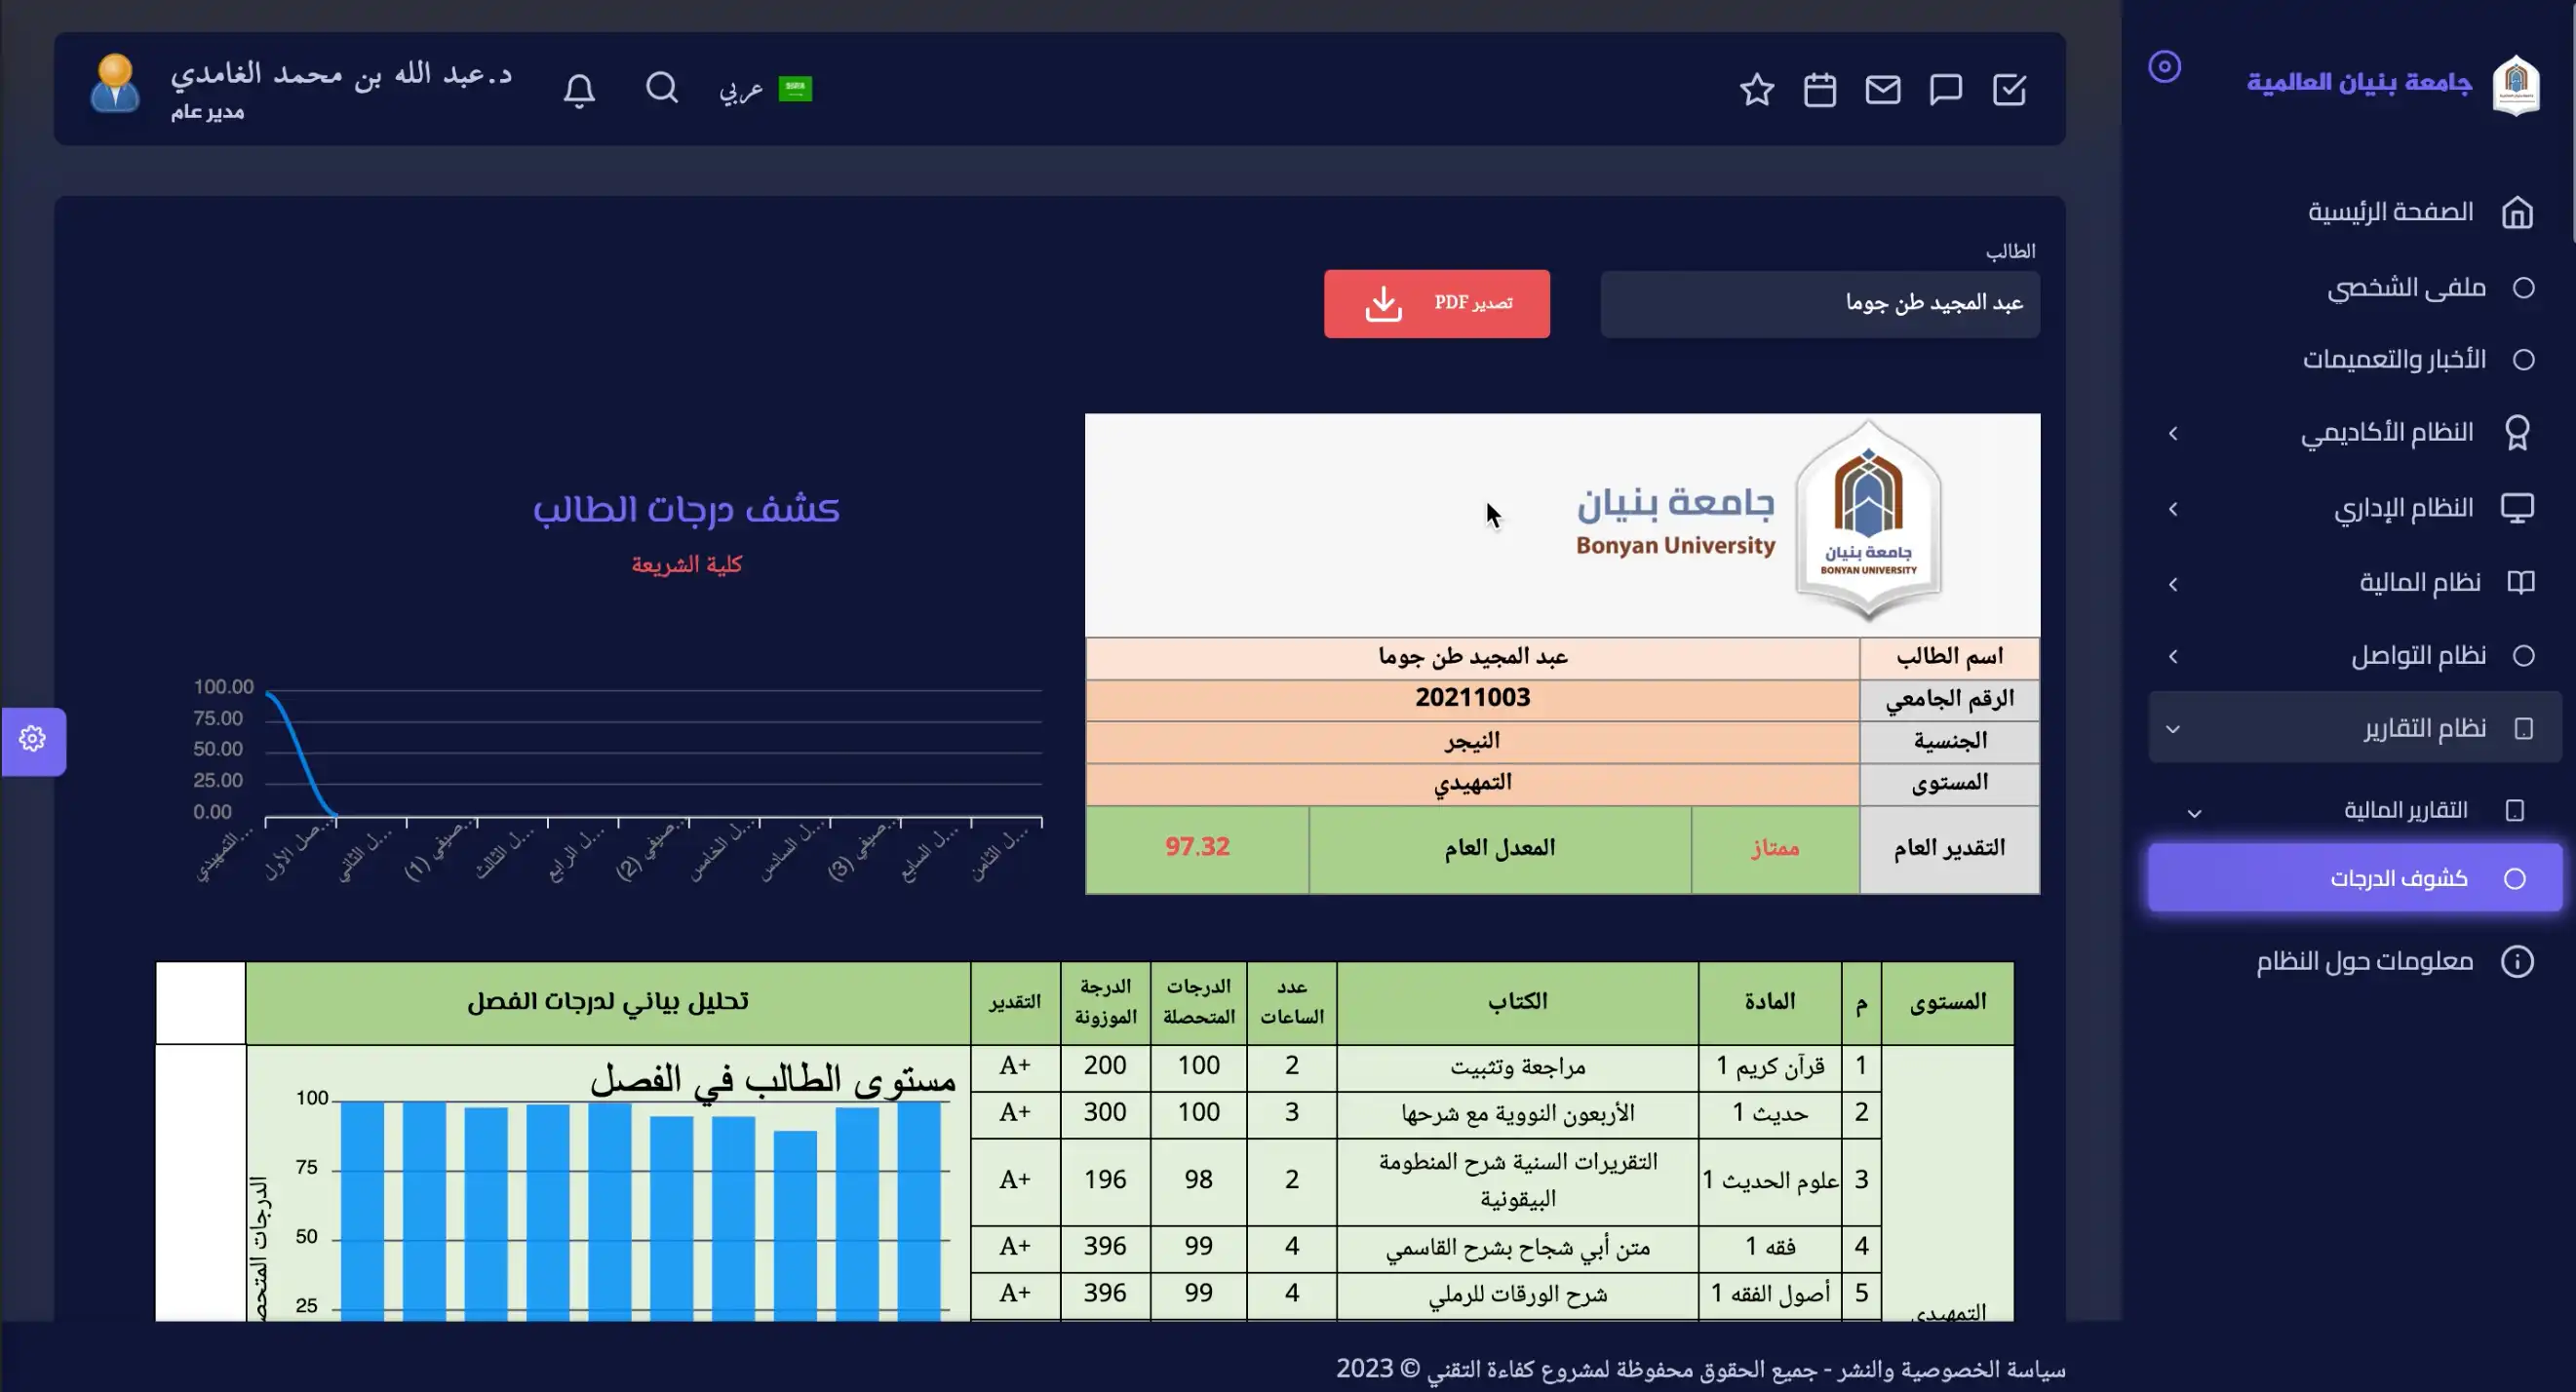Click the award icon beside النظام الأكاديمي

pyautogui.click(x=2517, y=433)
